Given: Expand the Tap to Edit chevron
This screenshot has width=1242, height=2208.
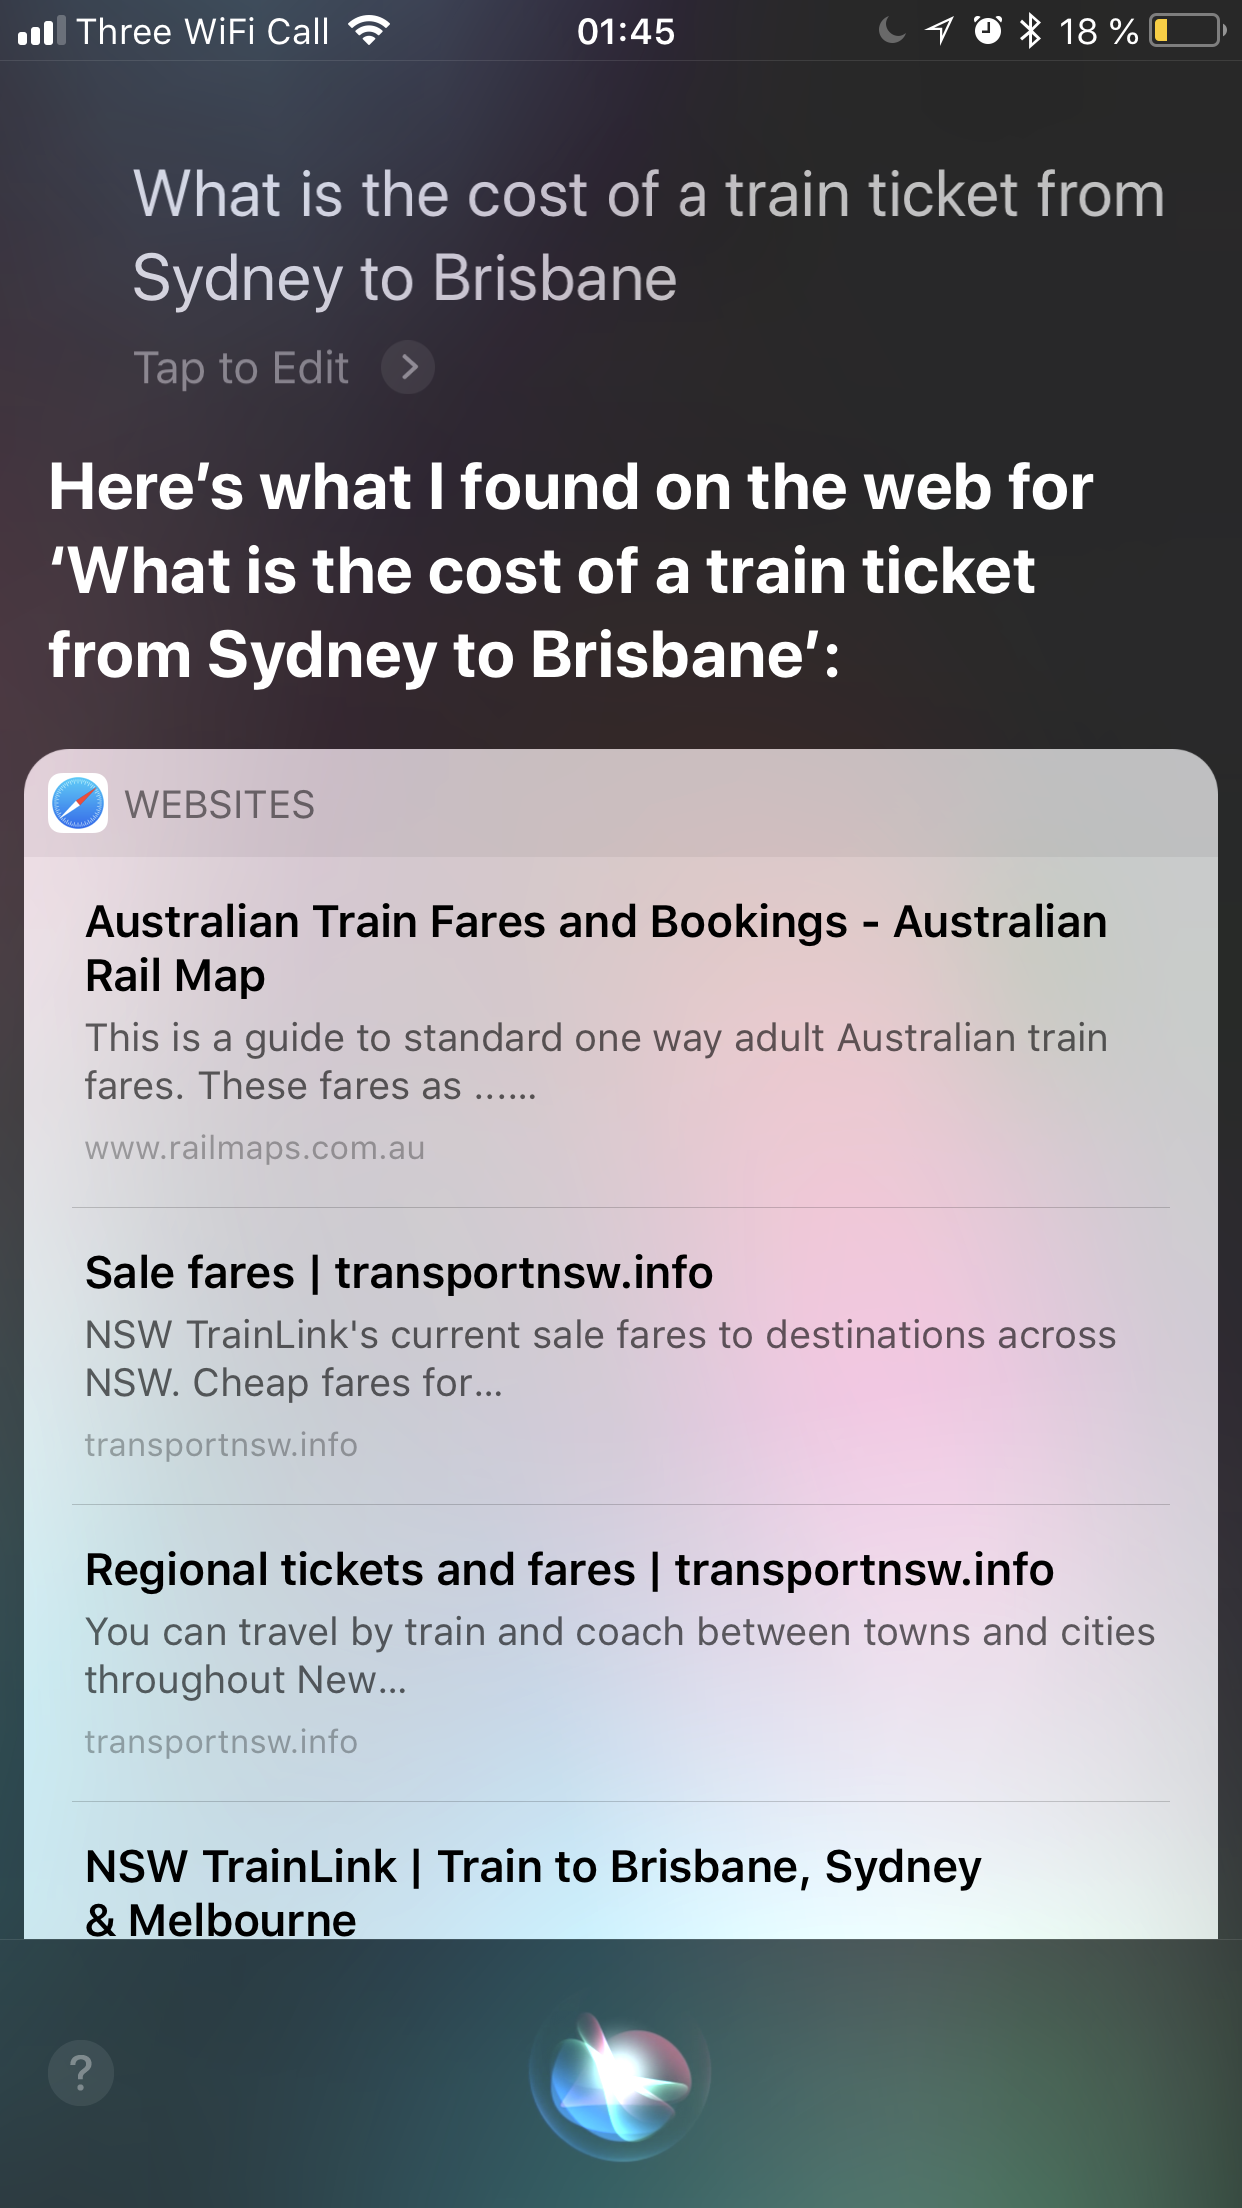Looking at the screenshot, I should 408,368.
